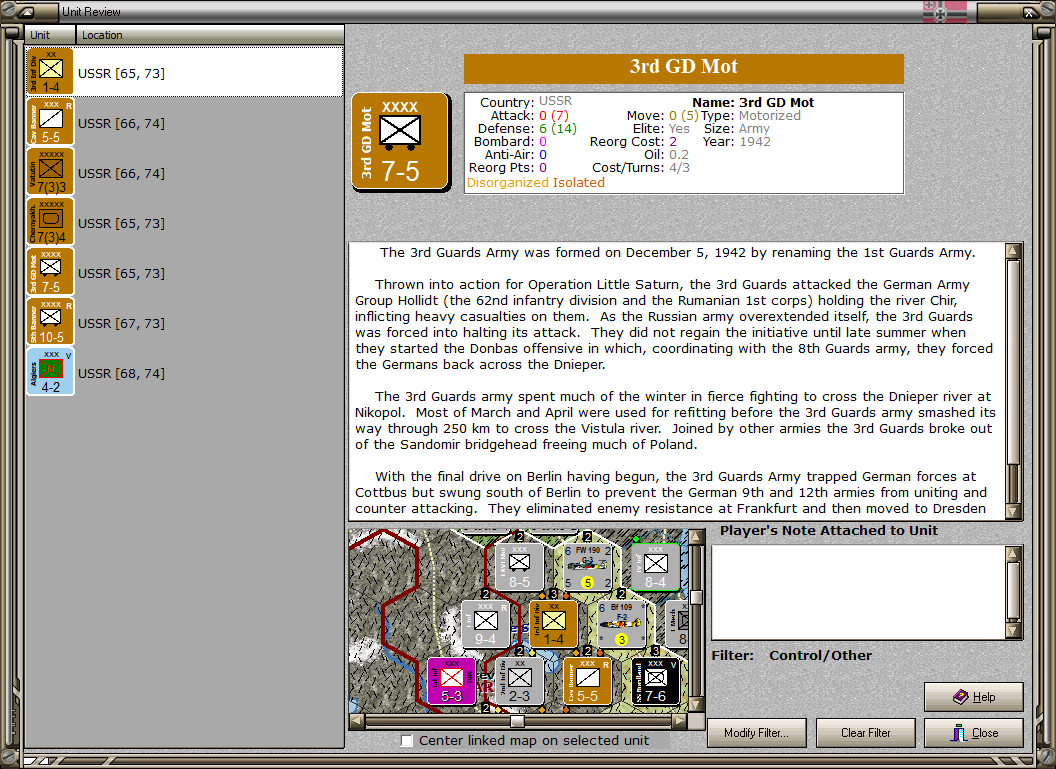Click the German flag icon in the title bar
The width and height of the screenshot is (1056, 769).
[944, 11]
